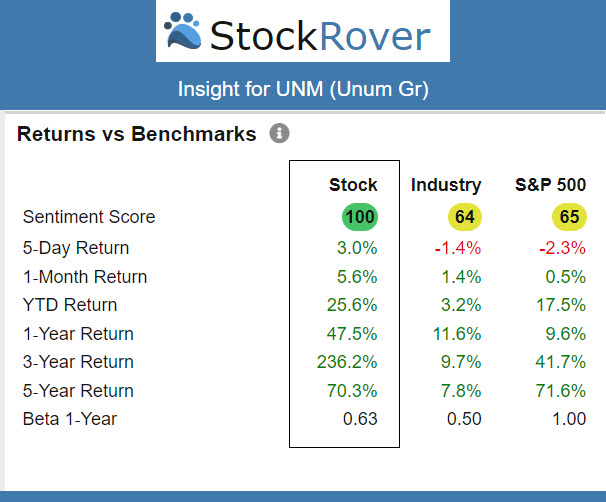Click the info icon beside Returns vs Benchmarks
The image size is (606, 502).
pyautogui.click(x=280, y=133)
